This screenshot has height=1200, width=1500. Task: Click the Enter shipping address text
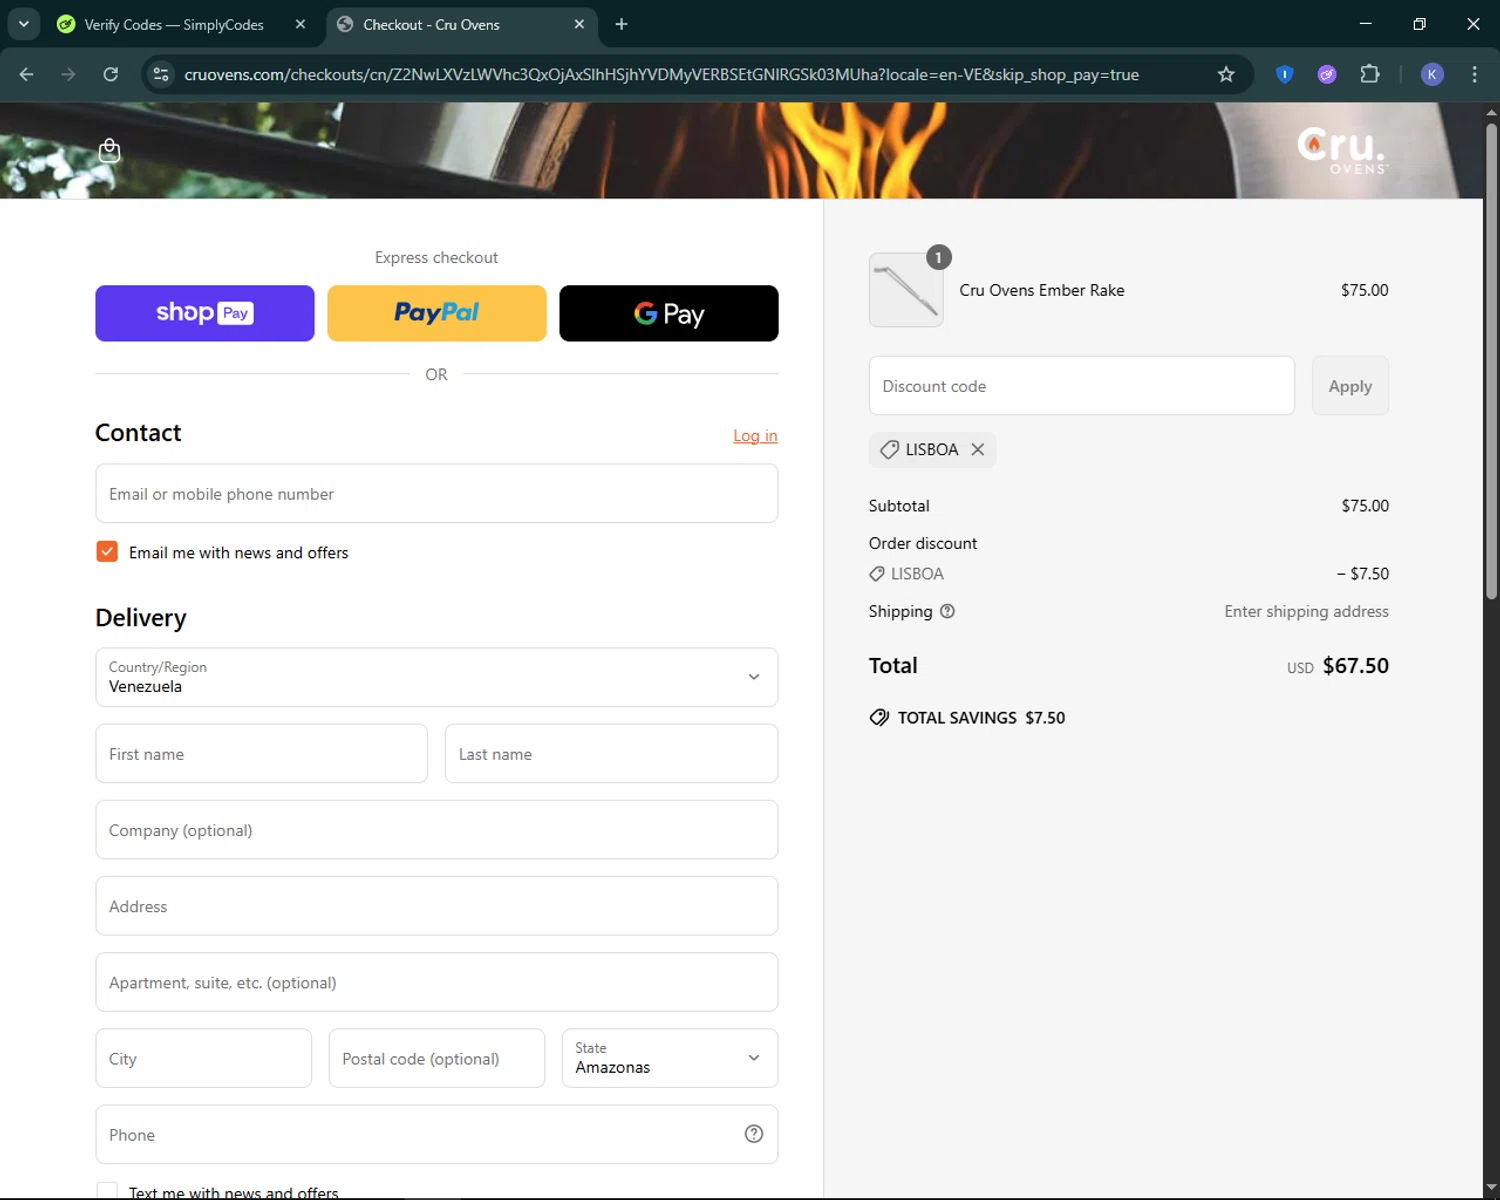coord(1306,611)
